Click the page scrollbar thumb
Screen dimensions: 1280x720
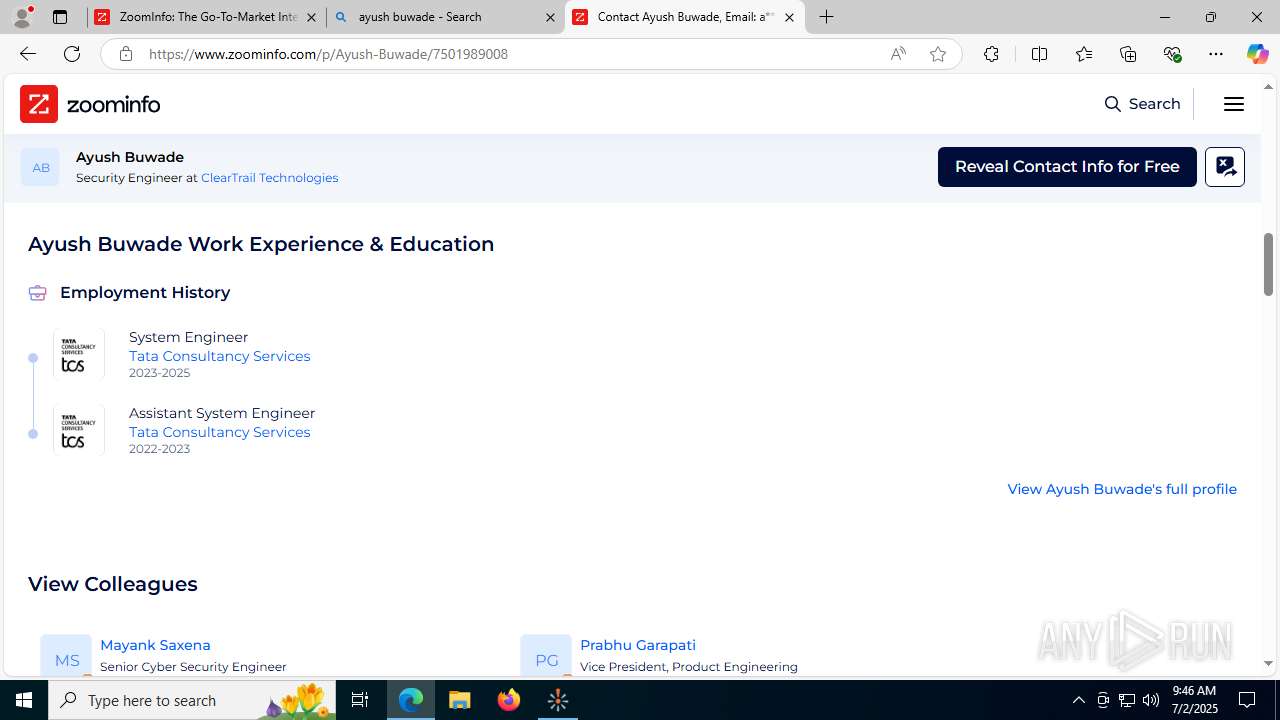pyautogui.click(x=1269, y=264)
